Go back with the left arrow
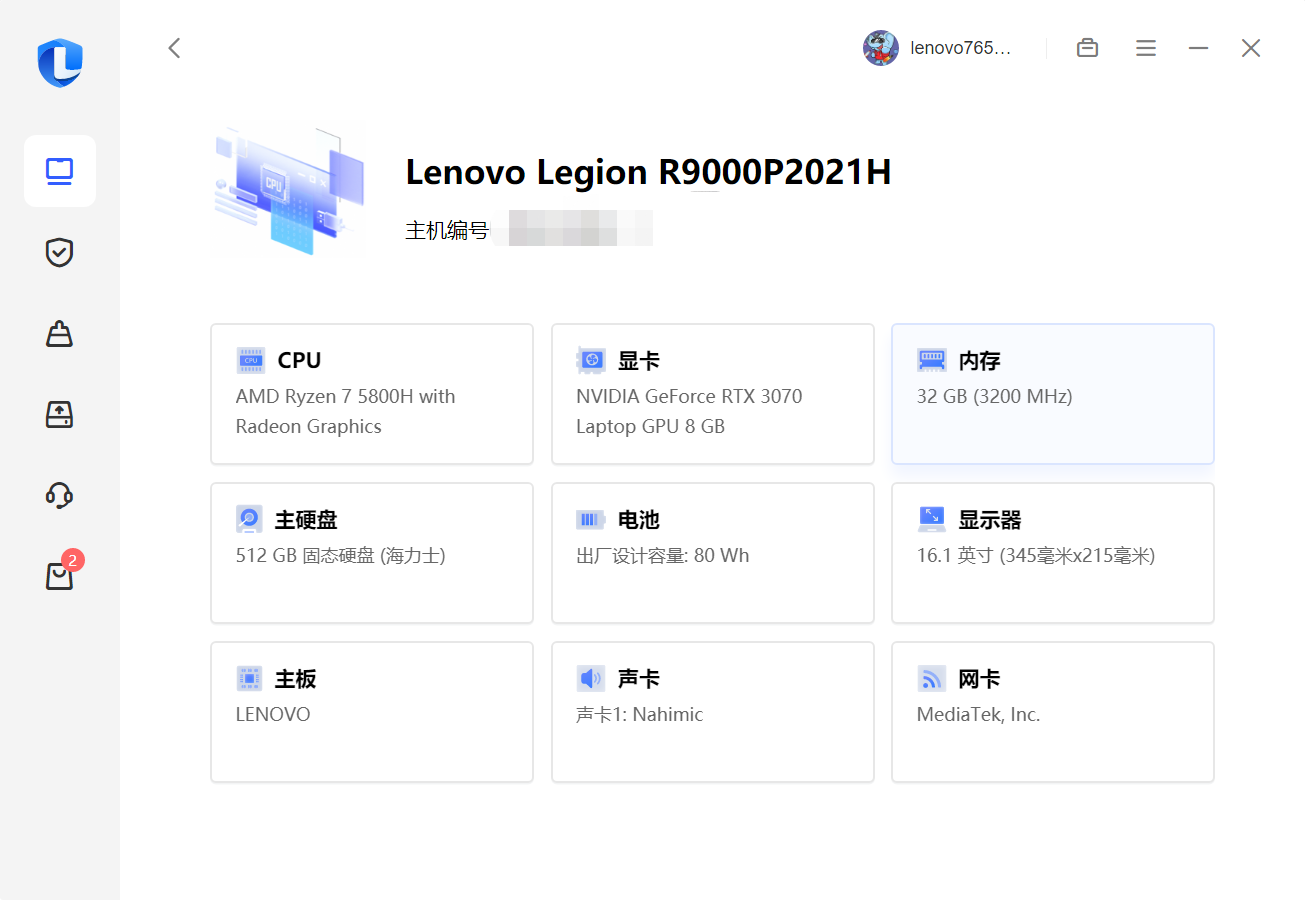1305x900 pixels. 174,48
